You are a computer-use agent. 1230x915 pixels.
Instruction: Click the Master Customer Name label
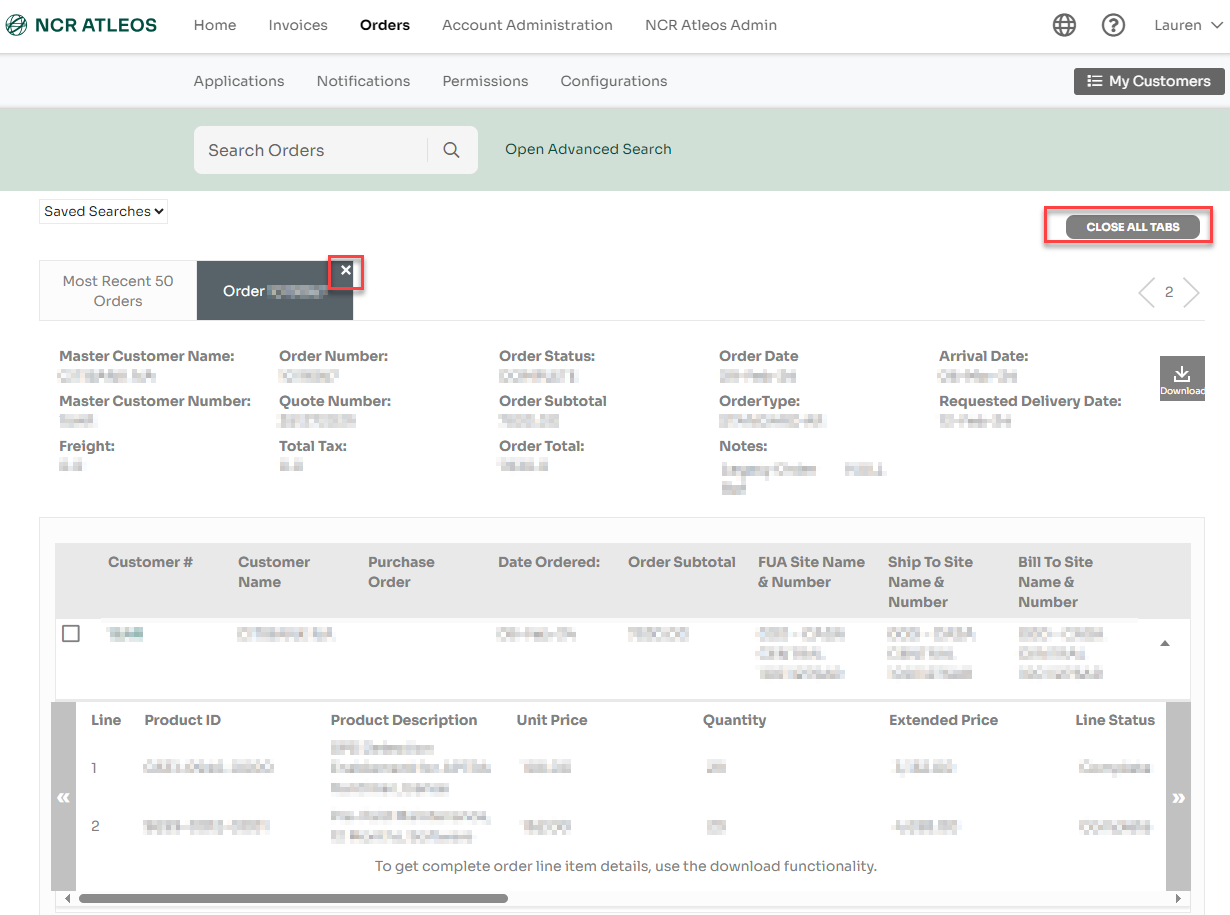click(x=147, y=356)
